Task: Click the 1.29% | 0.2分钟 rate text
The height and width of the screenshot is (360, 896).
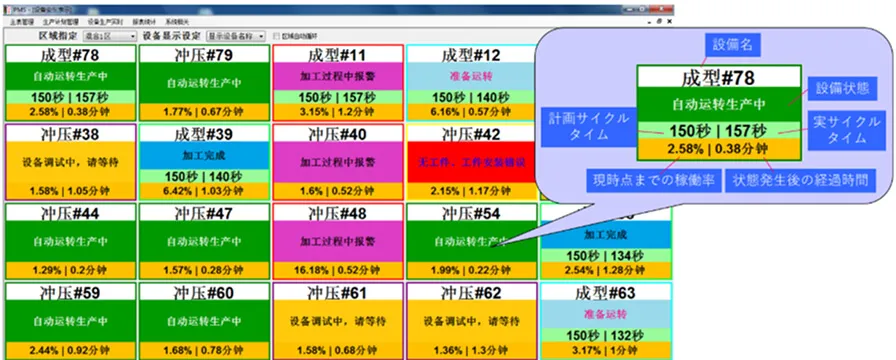Action: tap(70, 270)
